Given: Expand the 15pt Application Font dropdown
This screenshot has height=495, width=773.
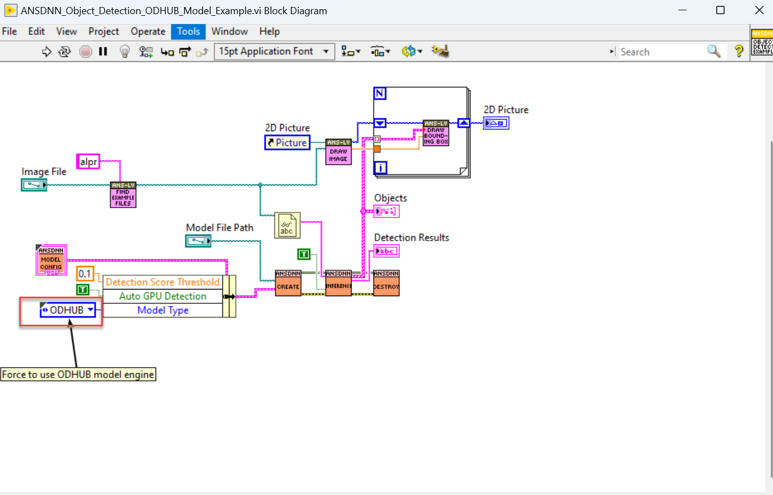Looking at the screenshot, I should tap(273, 52).
